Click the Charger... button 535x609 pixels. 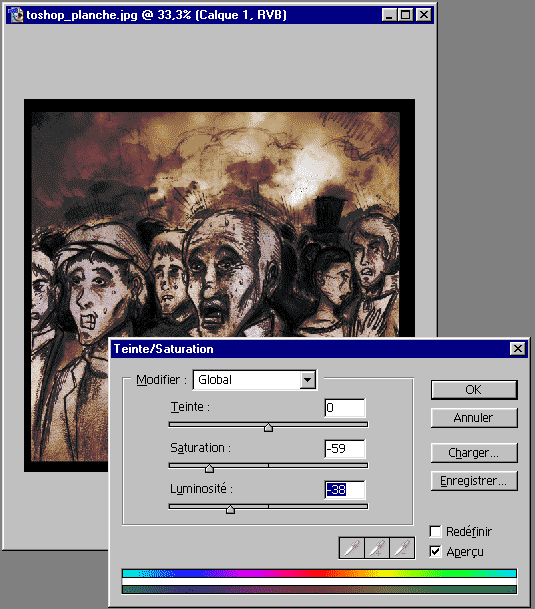coord(474,453)
